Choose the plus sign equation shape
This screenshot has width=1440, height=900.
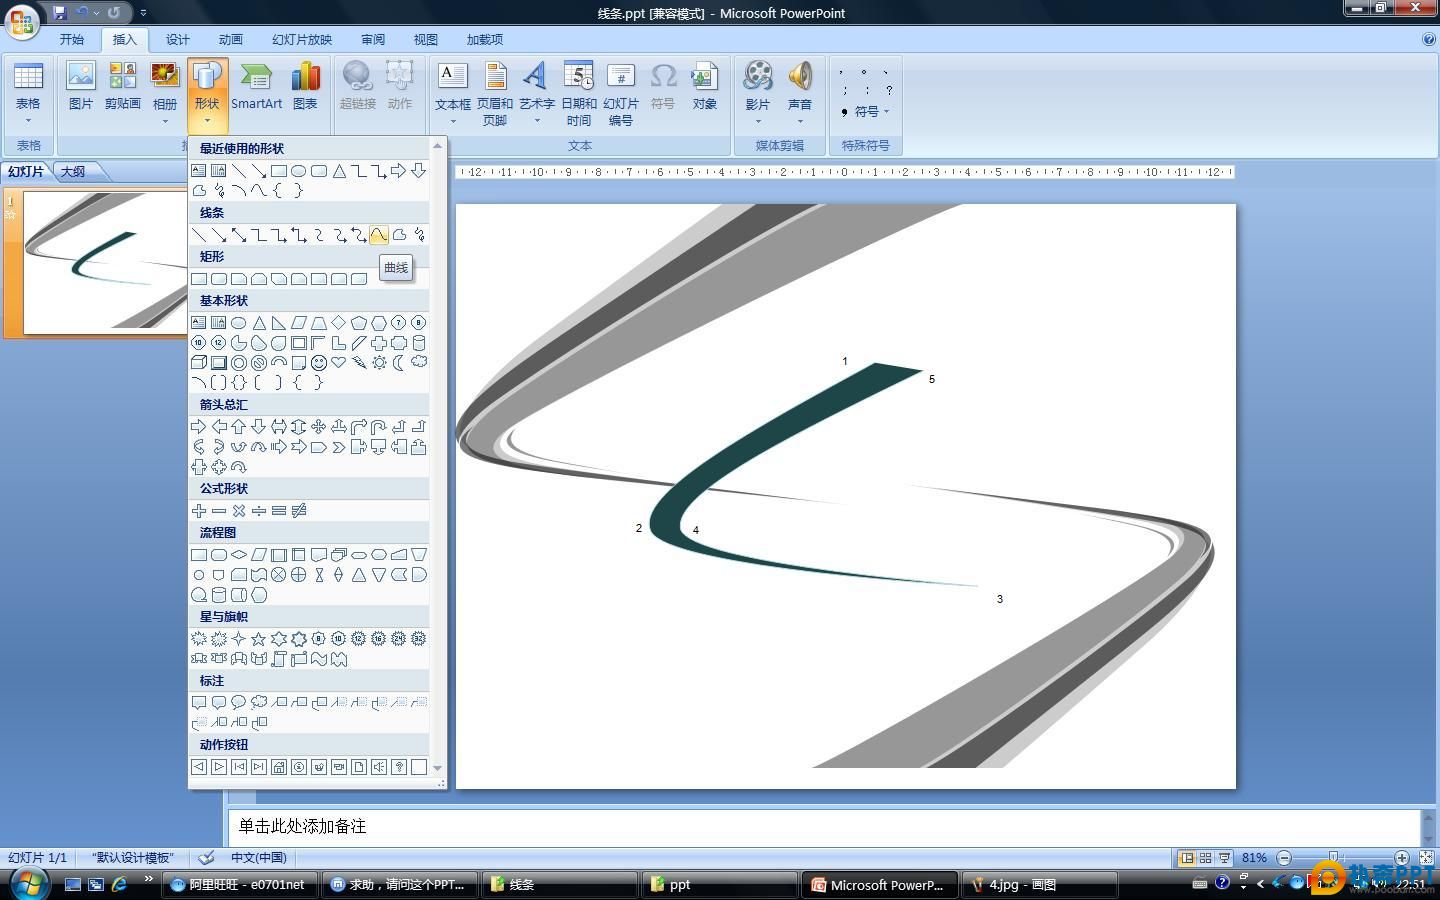point(198,511)
